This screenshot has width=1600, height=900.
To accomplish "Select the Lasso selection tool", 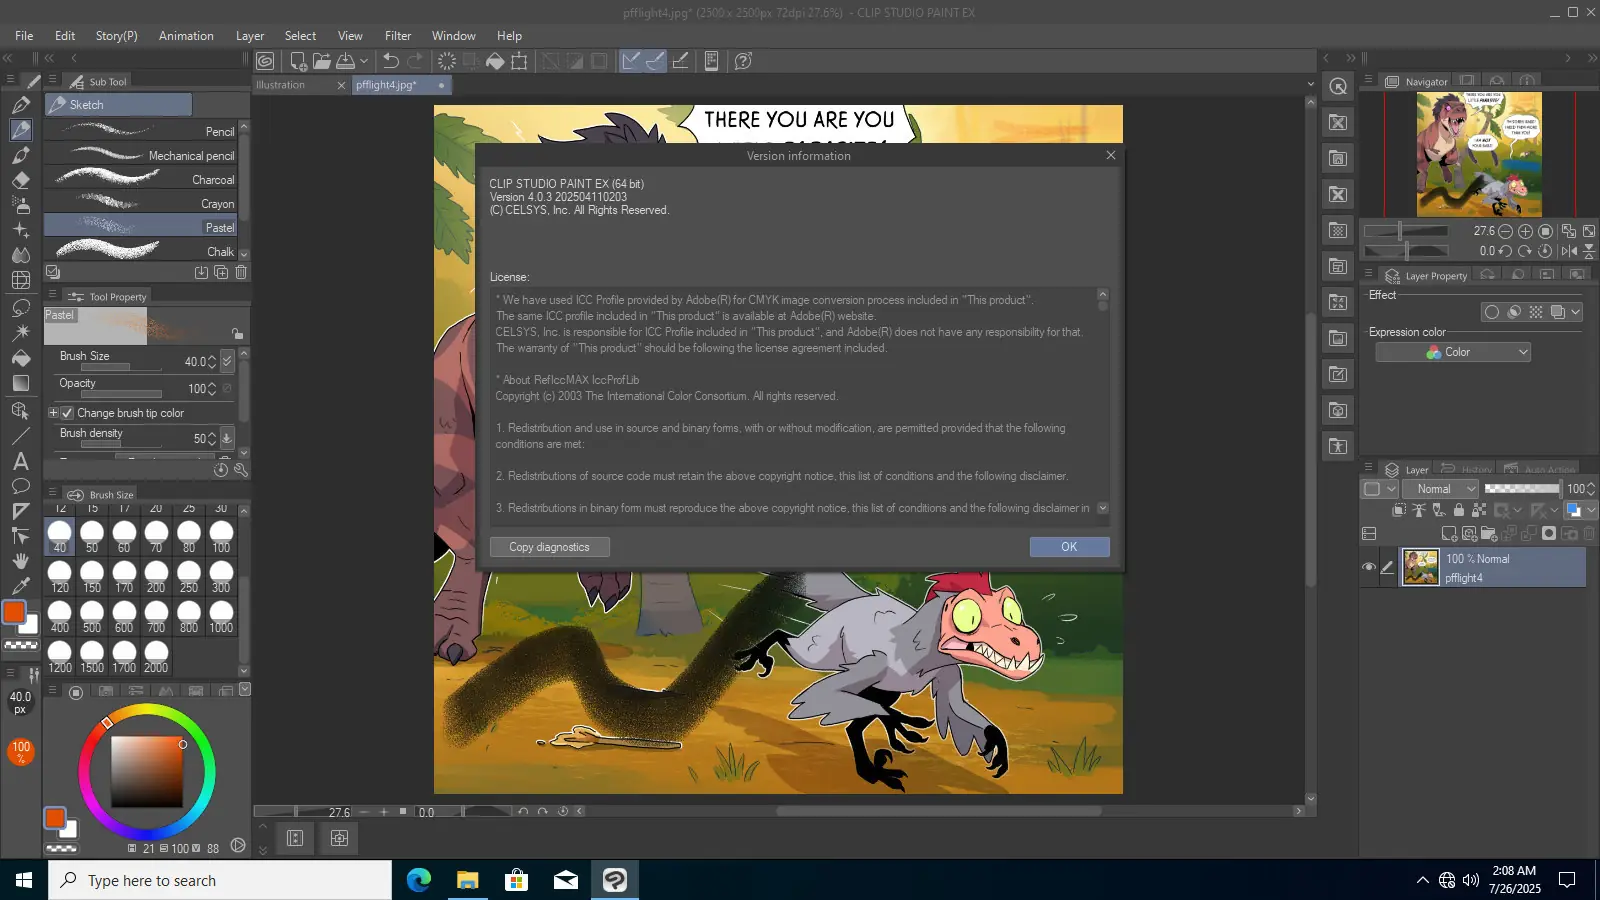I will [x=20, y=307].
